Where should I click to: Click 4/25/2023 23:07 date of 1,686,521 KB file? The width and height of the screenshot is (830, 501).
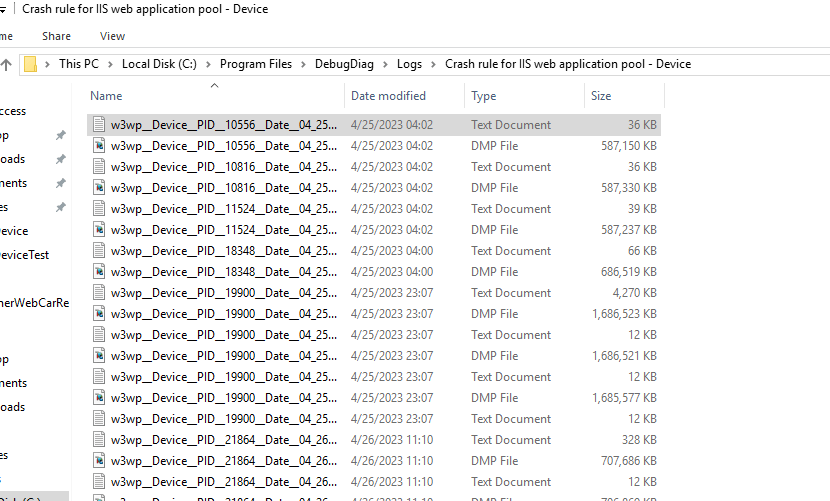[392, 356]
